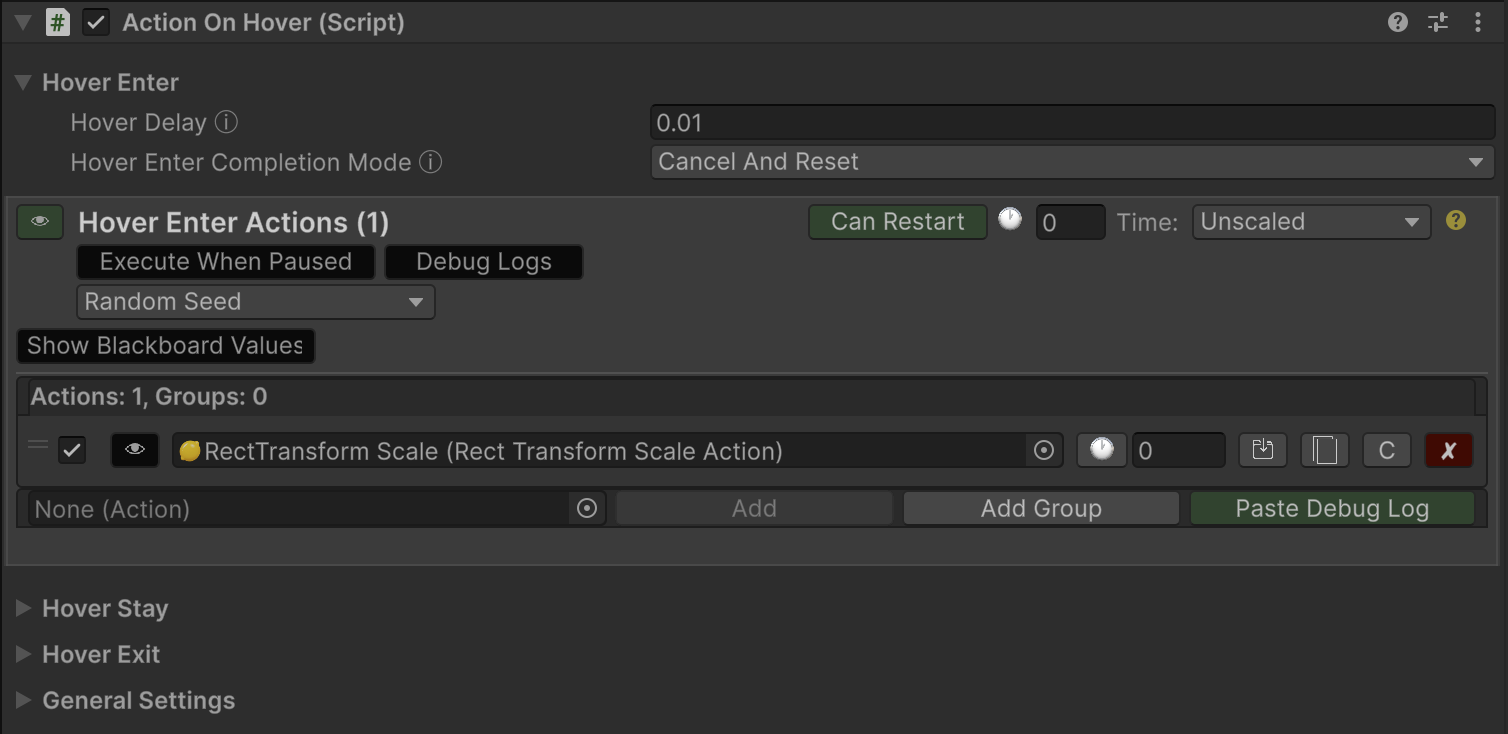Open the Random Seed dropdown
1508x734 pixels.
tap(255, 302)
